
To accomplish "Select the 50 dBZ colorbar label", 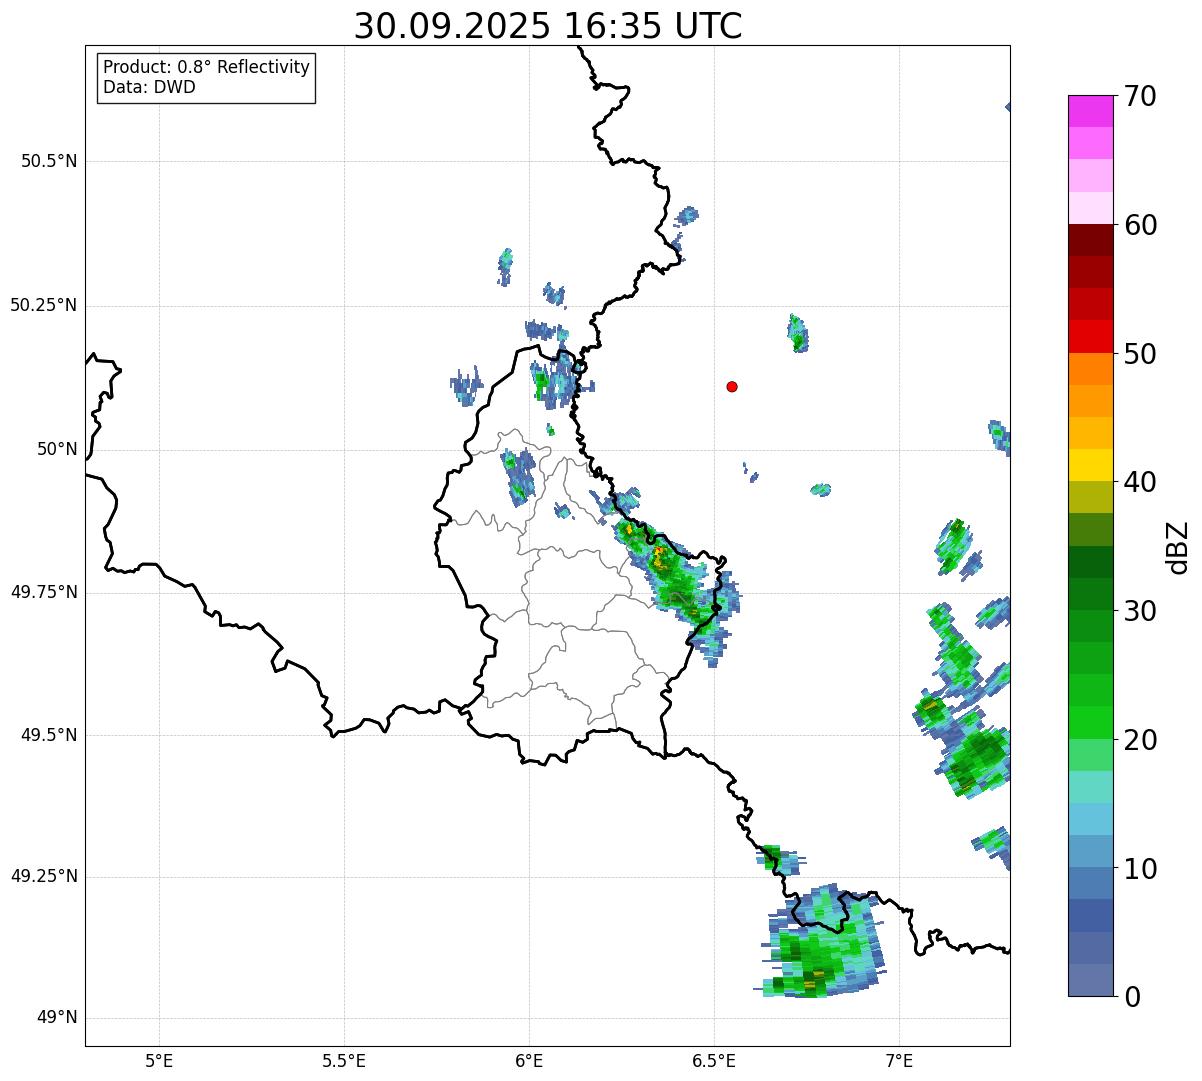I will [x=1140, y=354].
